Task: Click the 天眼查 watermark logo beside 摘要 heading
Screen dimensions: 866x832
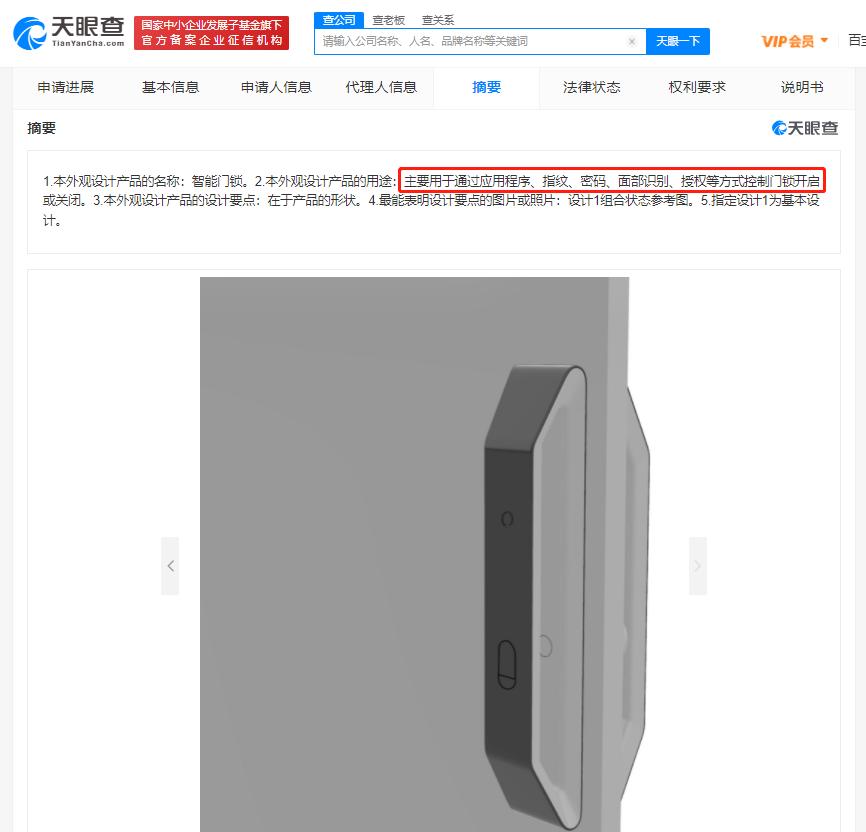Action: pos(805,128)
